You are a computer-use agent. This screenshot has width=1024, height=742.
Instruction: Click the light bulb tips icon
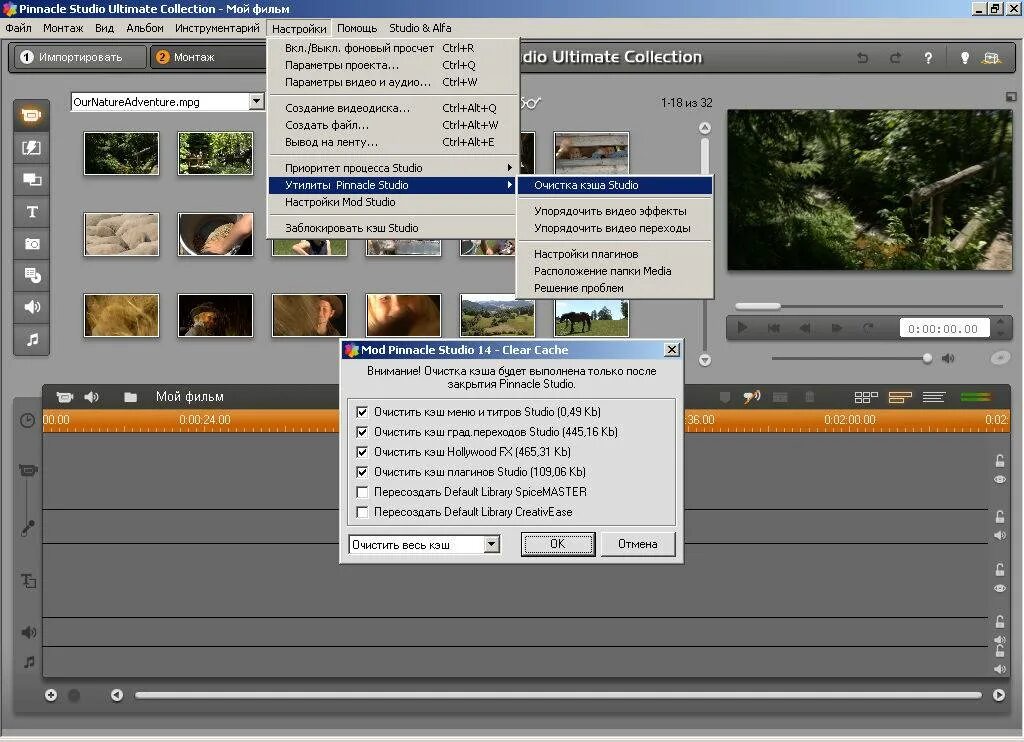[964, 57]
